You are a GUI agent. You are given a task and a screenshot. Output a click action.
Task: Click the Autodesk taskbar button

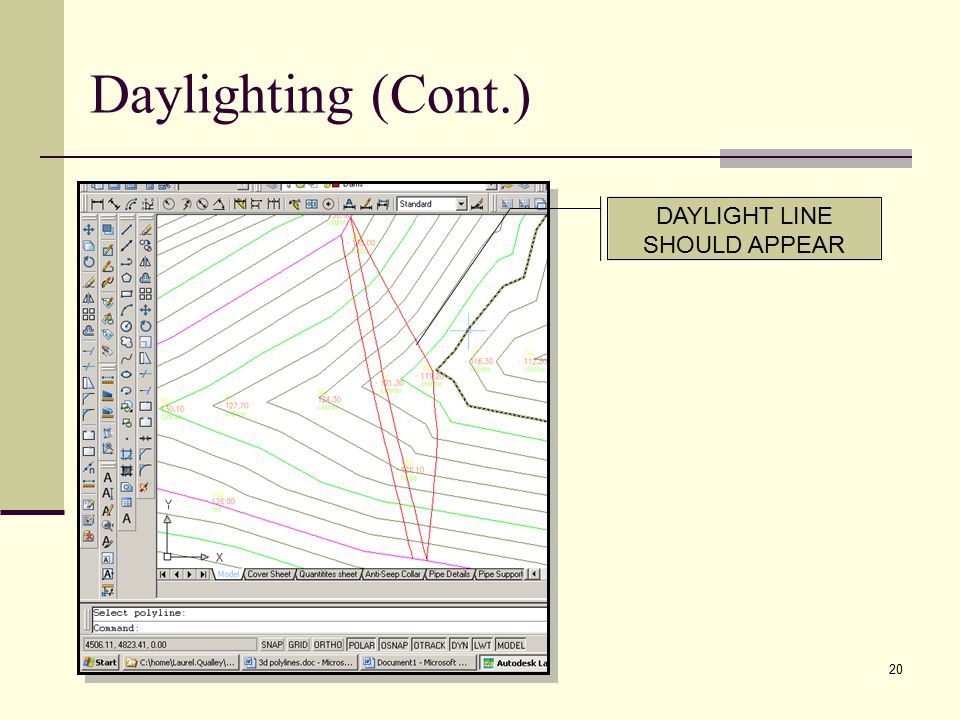coord(513,662)
